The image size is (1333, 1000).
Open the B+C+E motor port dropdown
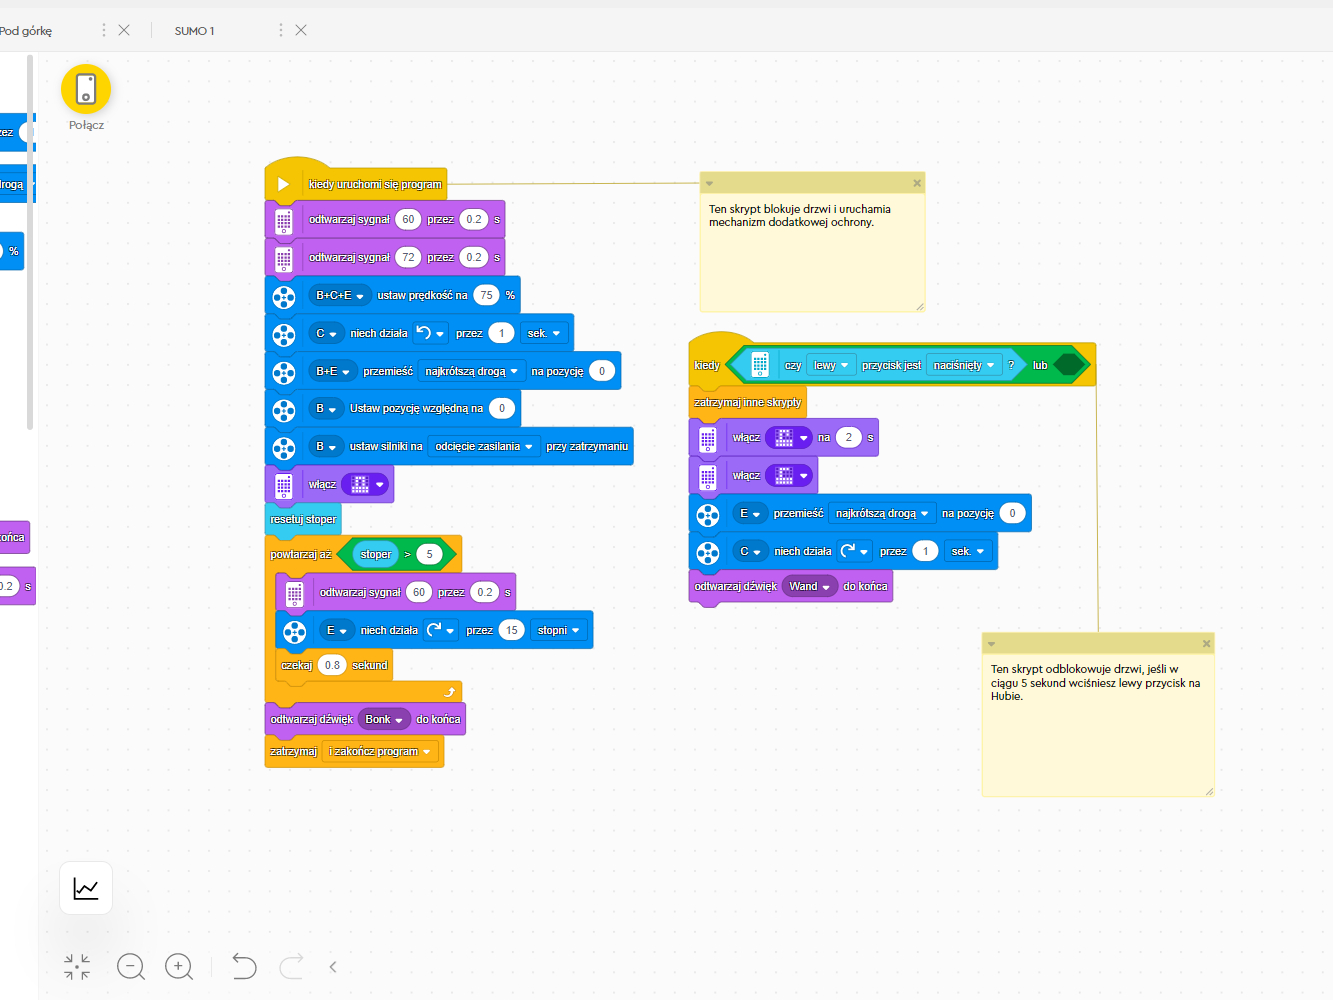(339, 295)
